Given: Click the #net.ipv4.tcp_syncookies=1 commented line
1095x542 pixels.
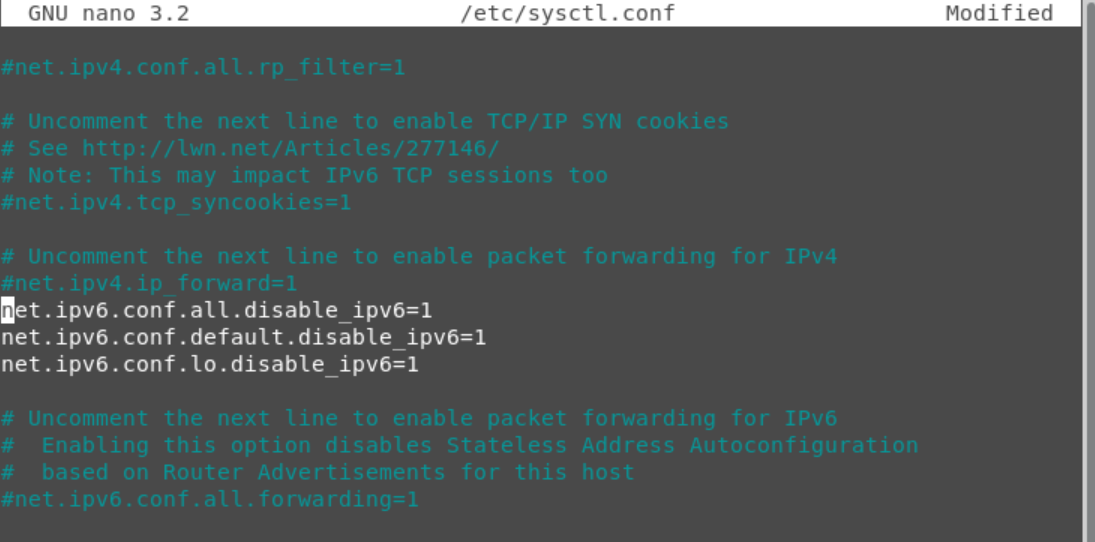Looking at the screenshot, I should pos(176,203).
